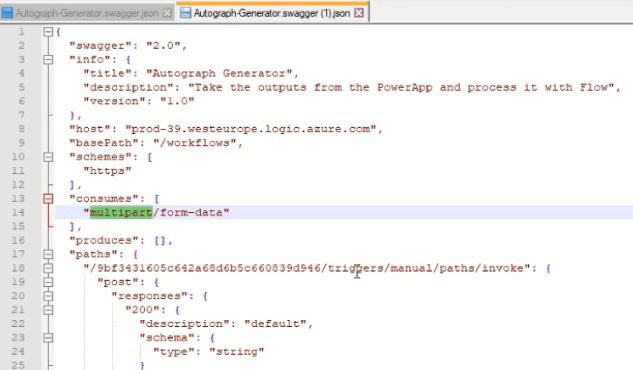
Task: Click the highlighted word multipart
Action: click(x=121, y=212)
